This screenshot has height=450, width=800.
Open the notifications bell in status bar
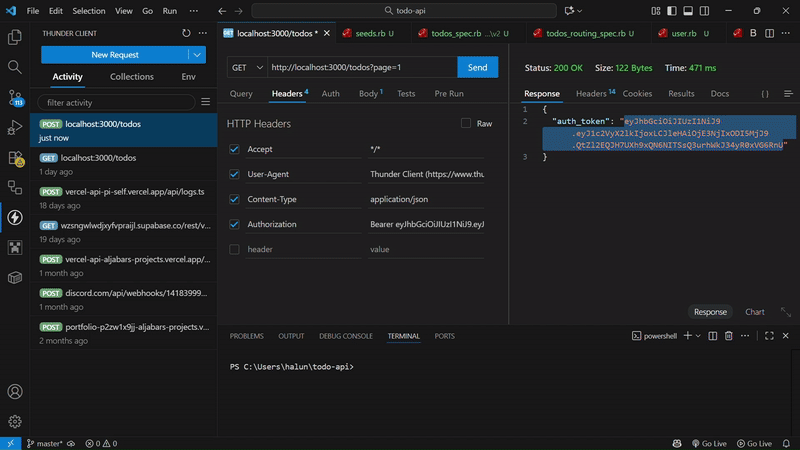pos(786,443)
